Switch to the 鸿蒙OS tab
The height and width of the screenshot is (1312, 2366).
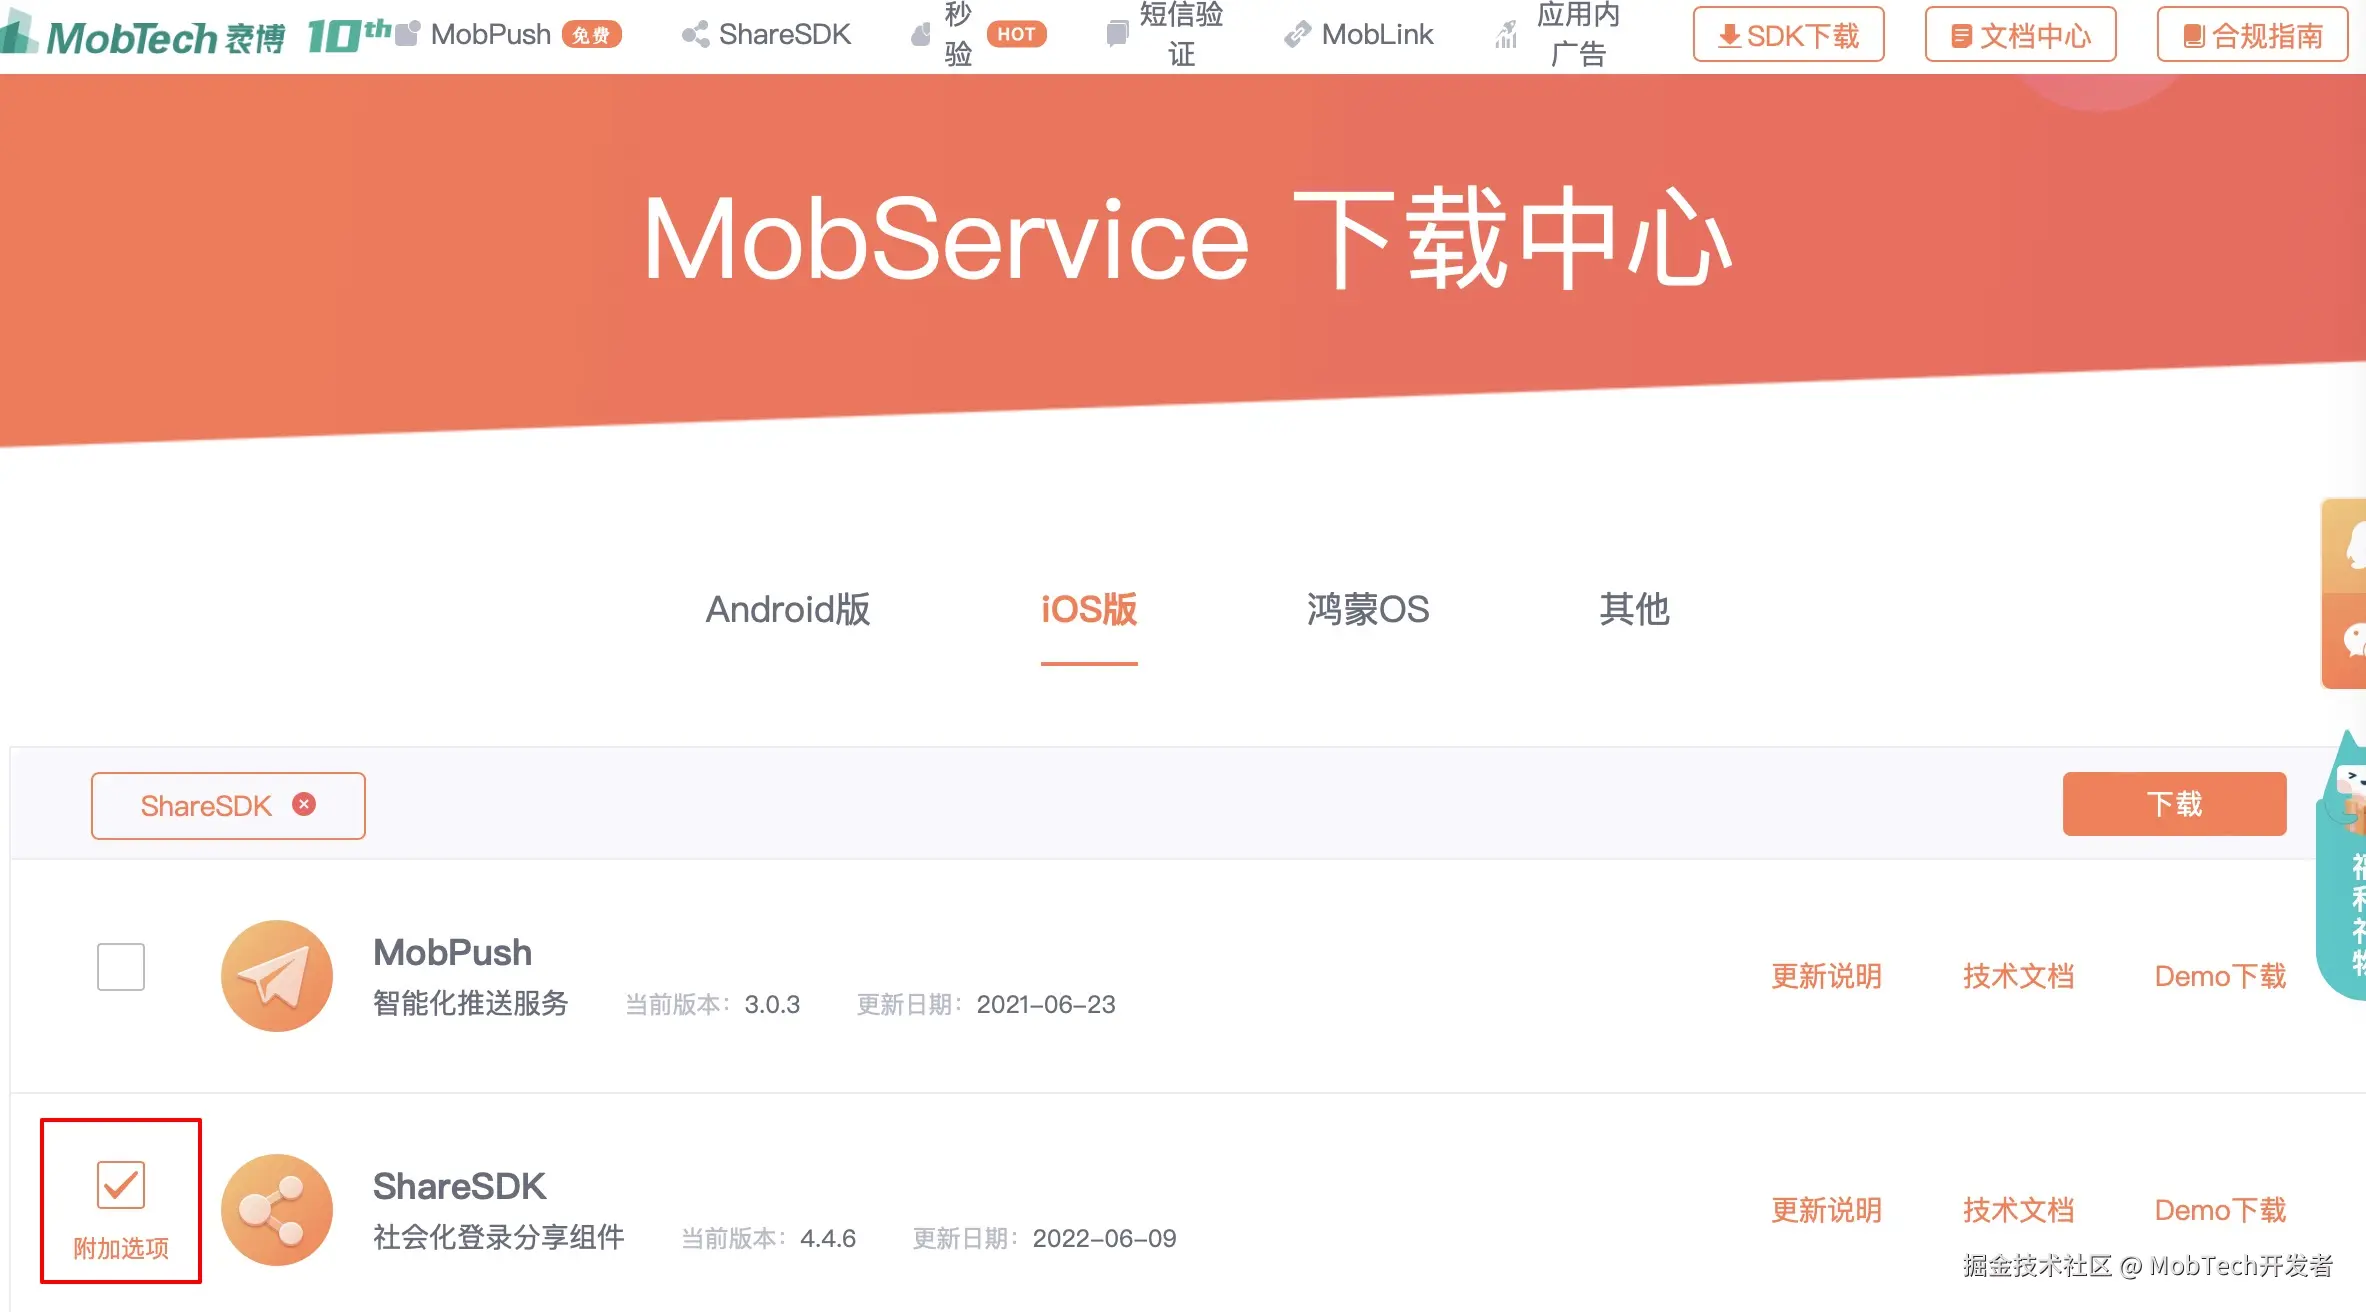1367,609
